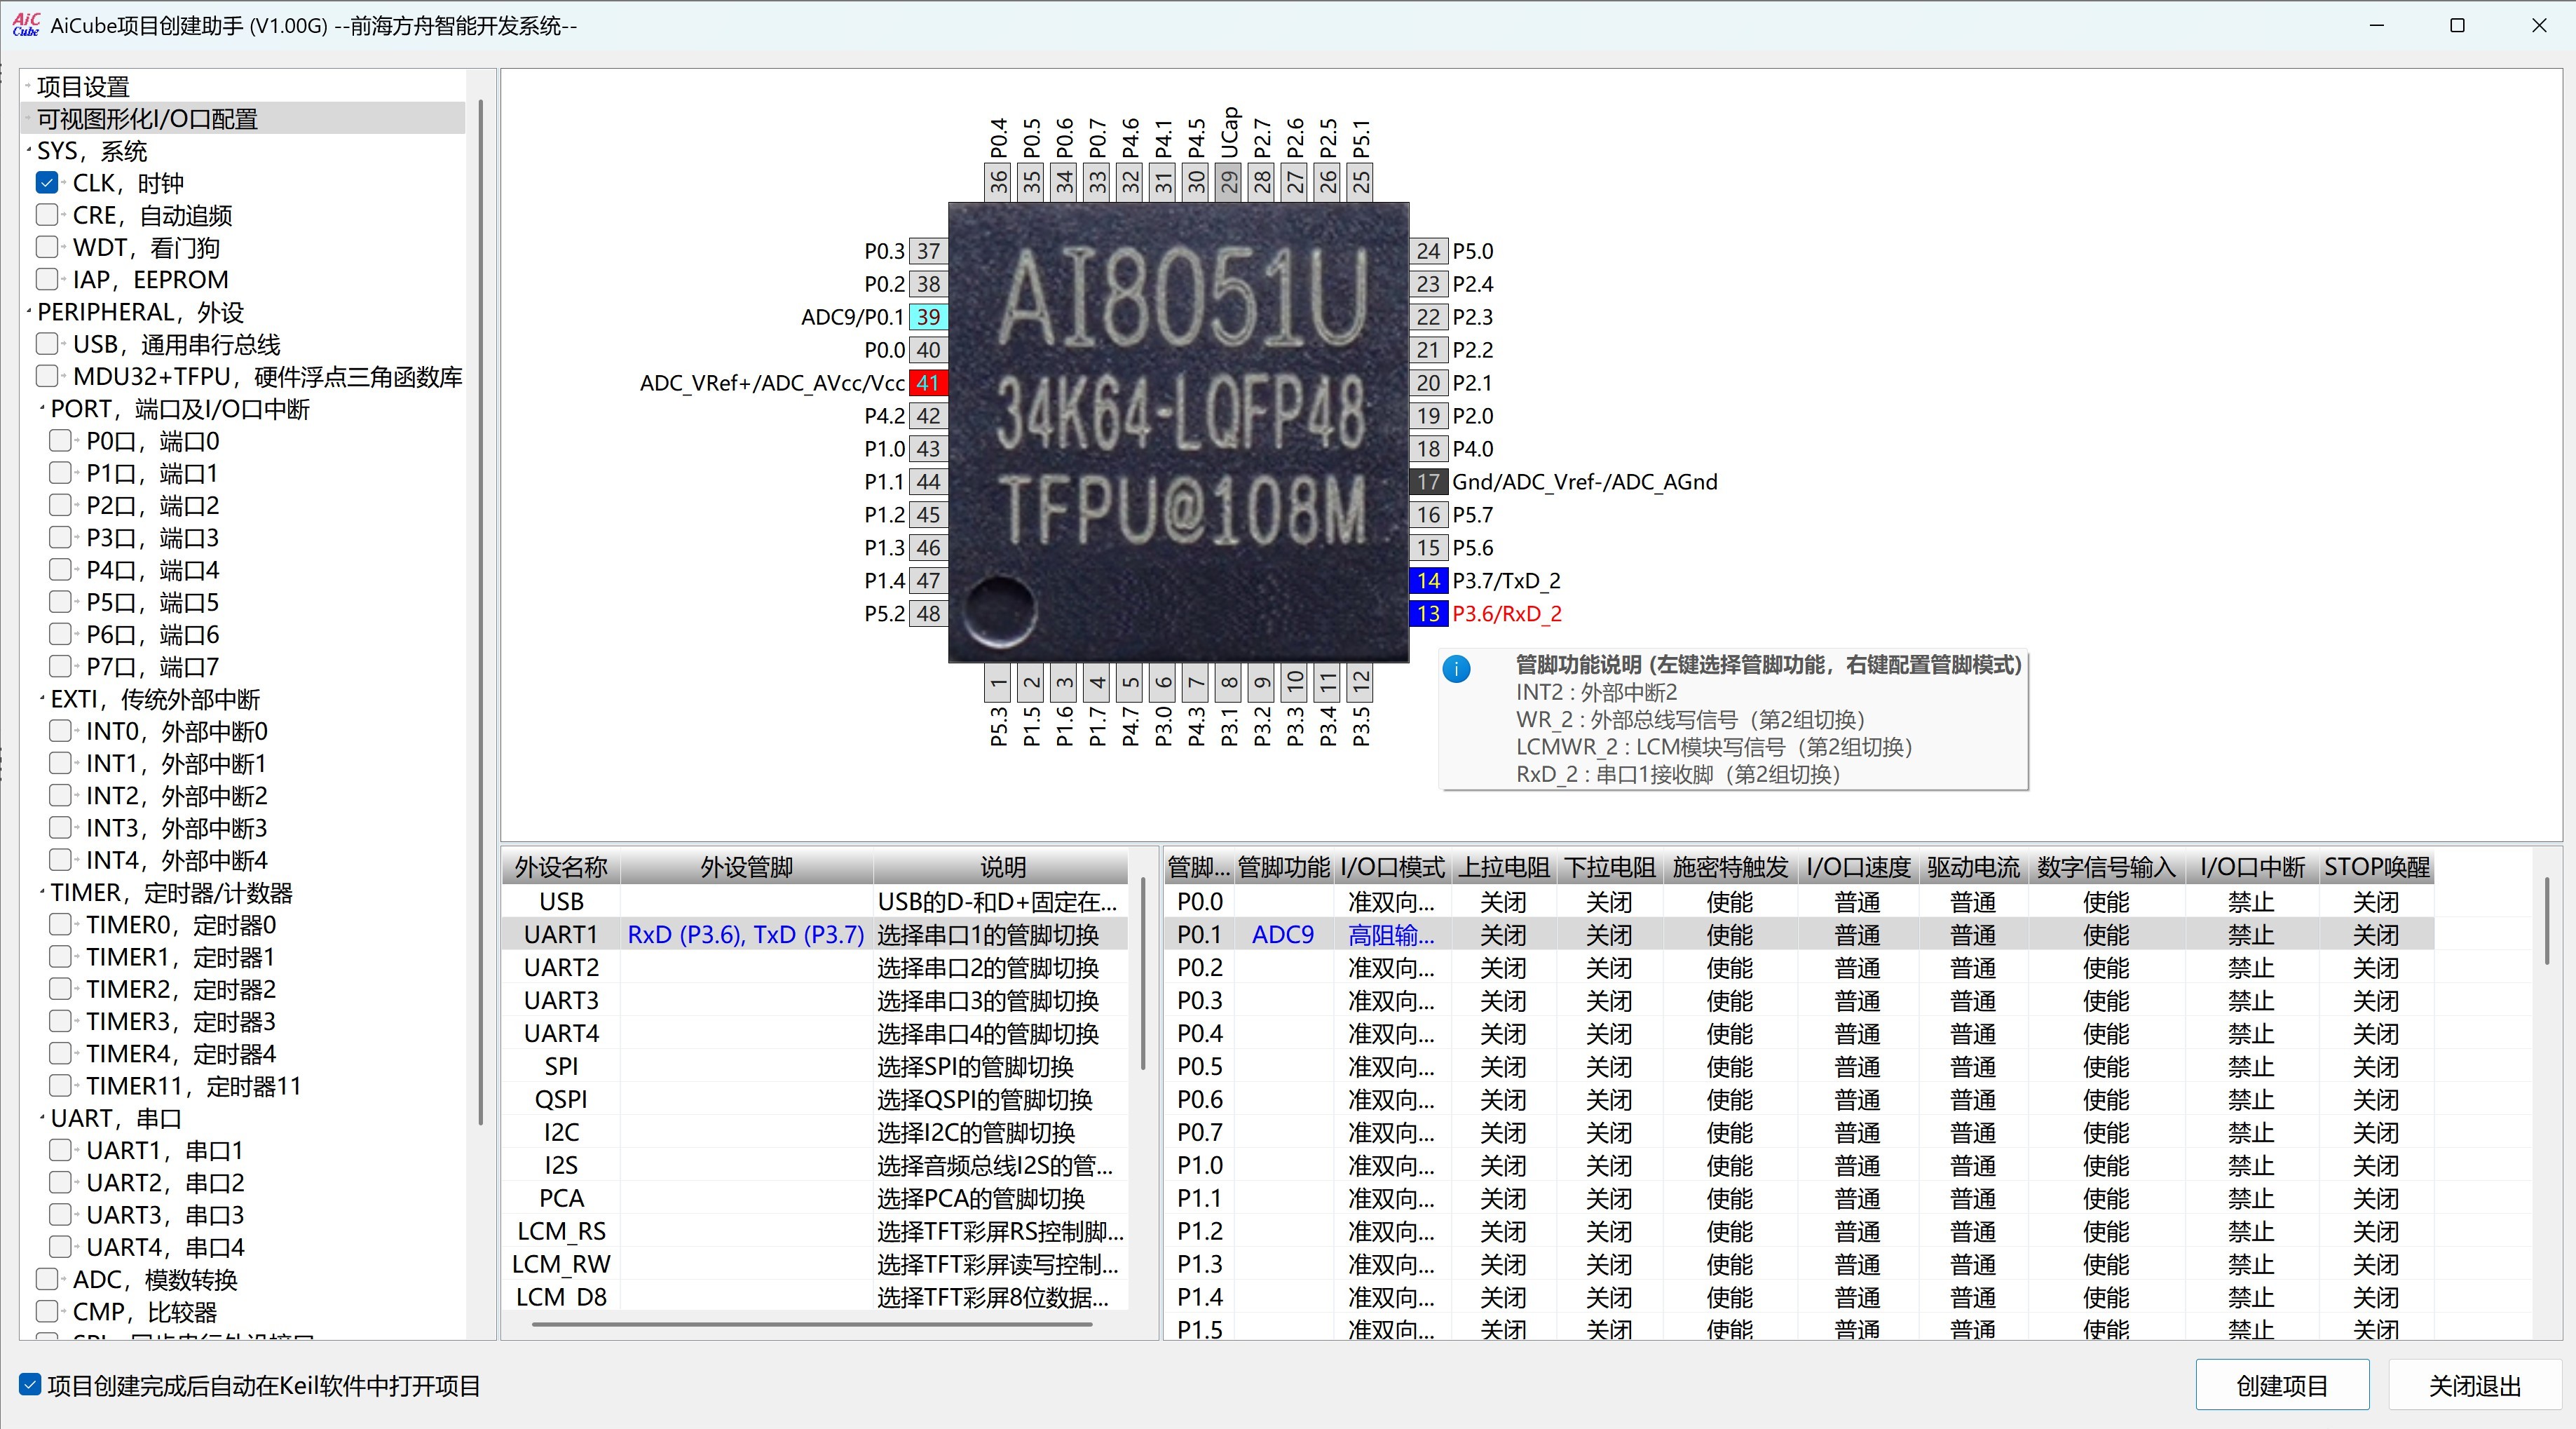The width and height of the screenshot is (2576, 1429).
Task: Click pin 37 P0.3 box
Action: (928, 251)
